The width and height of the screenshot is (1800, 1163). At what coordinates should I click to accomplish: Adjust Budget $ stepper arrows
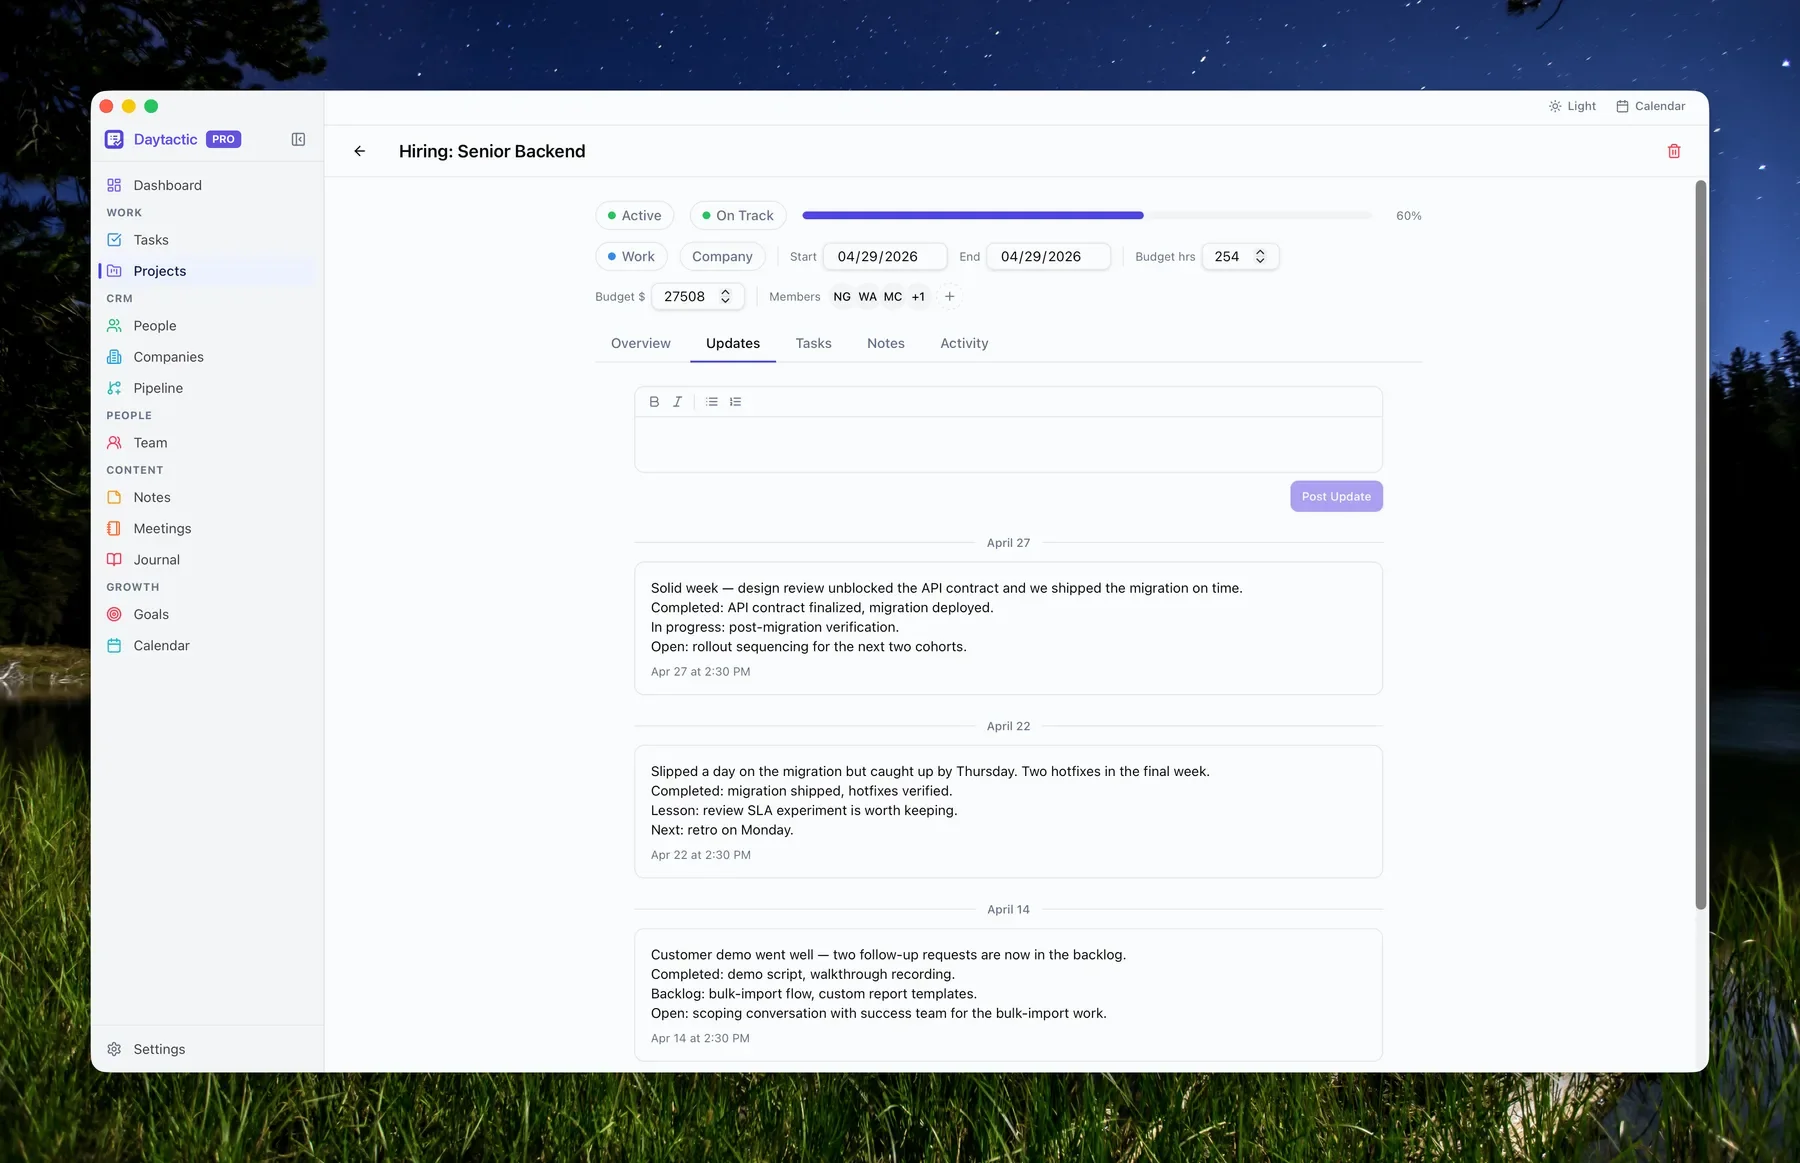pyautogui.click(x=725, y=297)
